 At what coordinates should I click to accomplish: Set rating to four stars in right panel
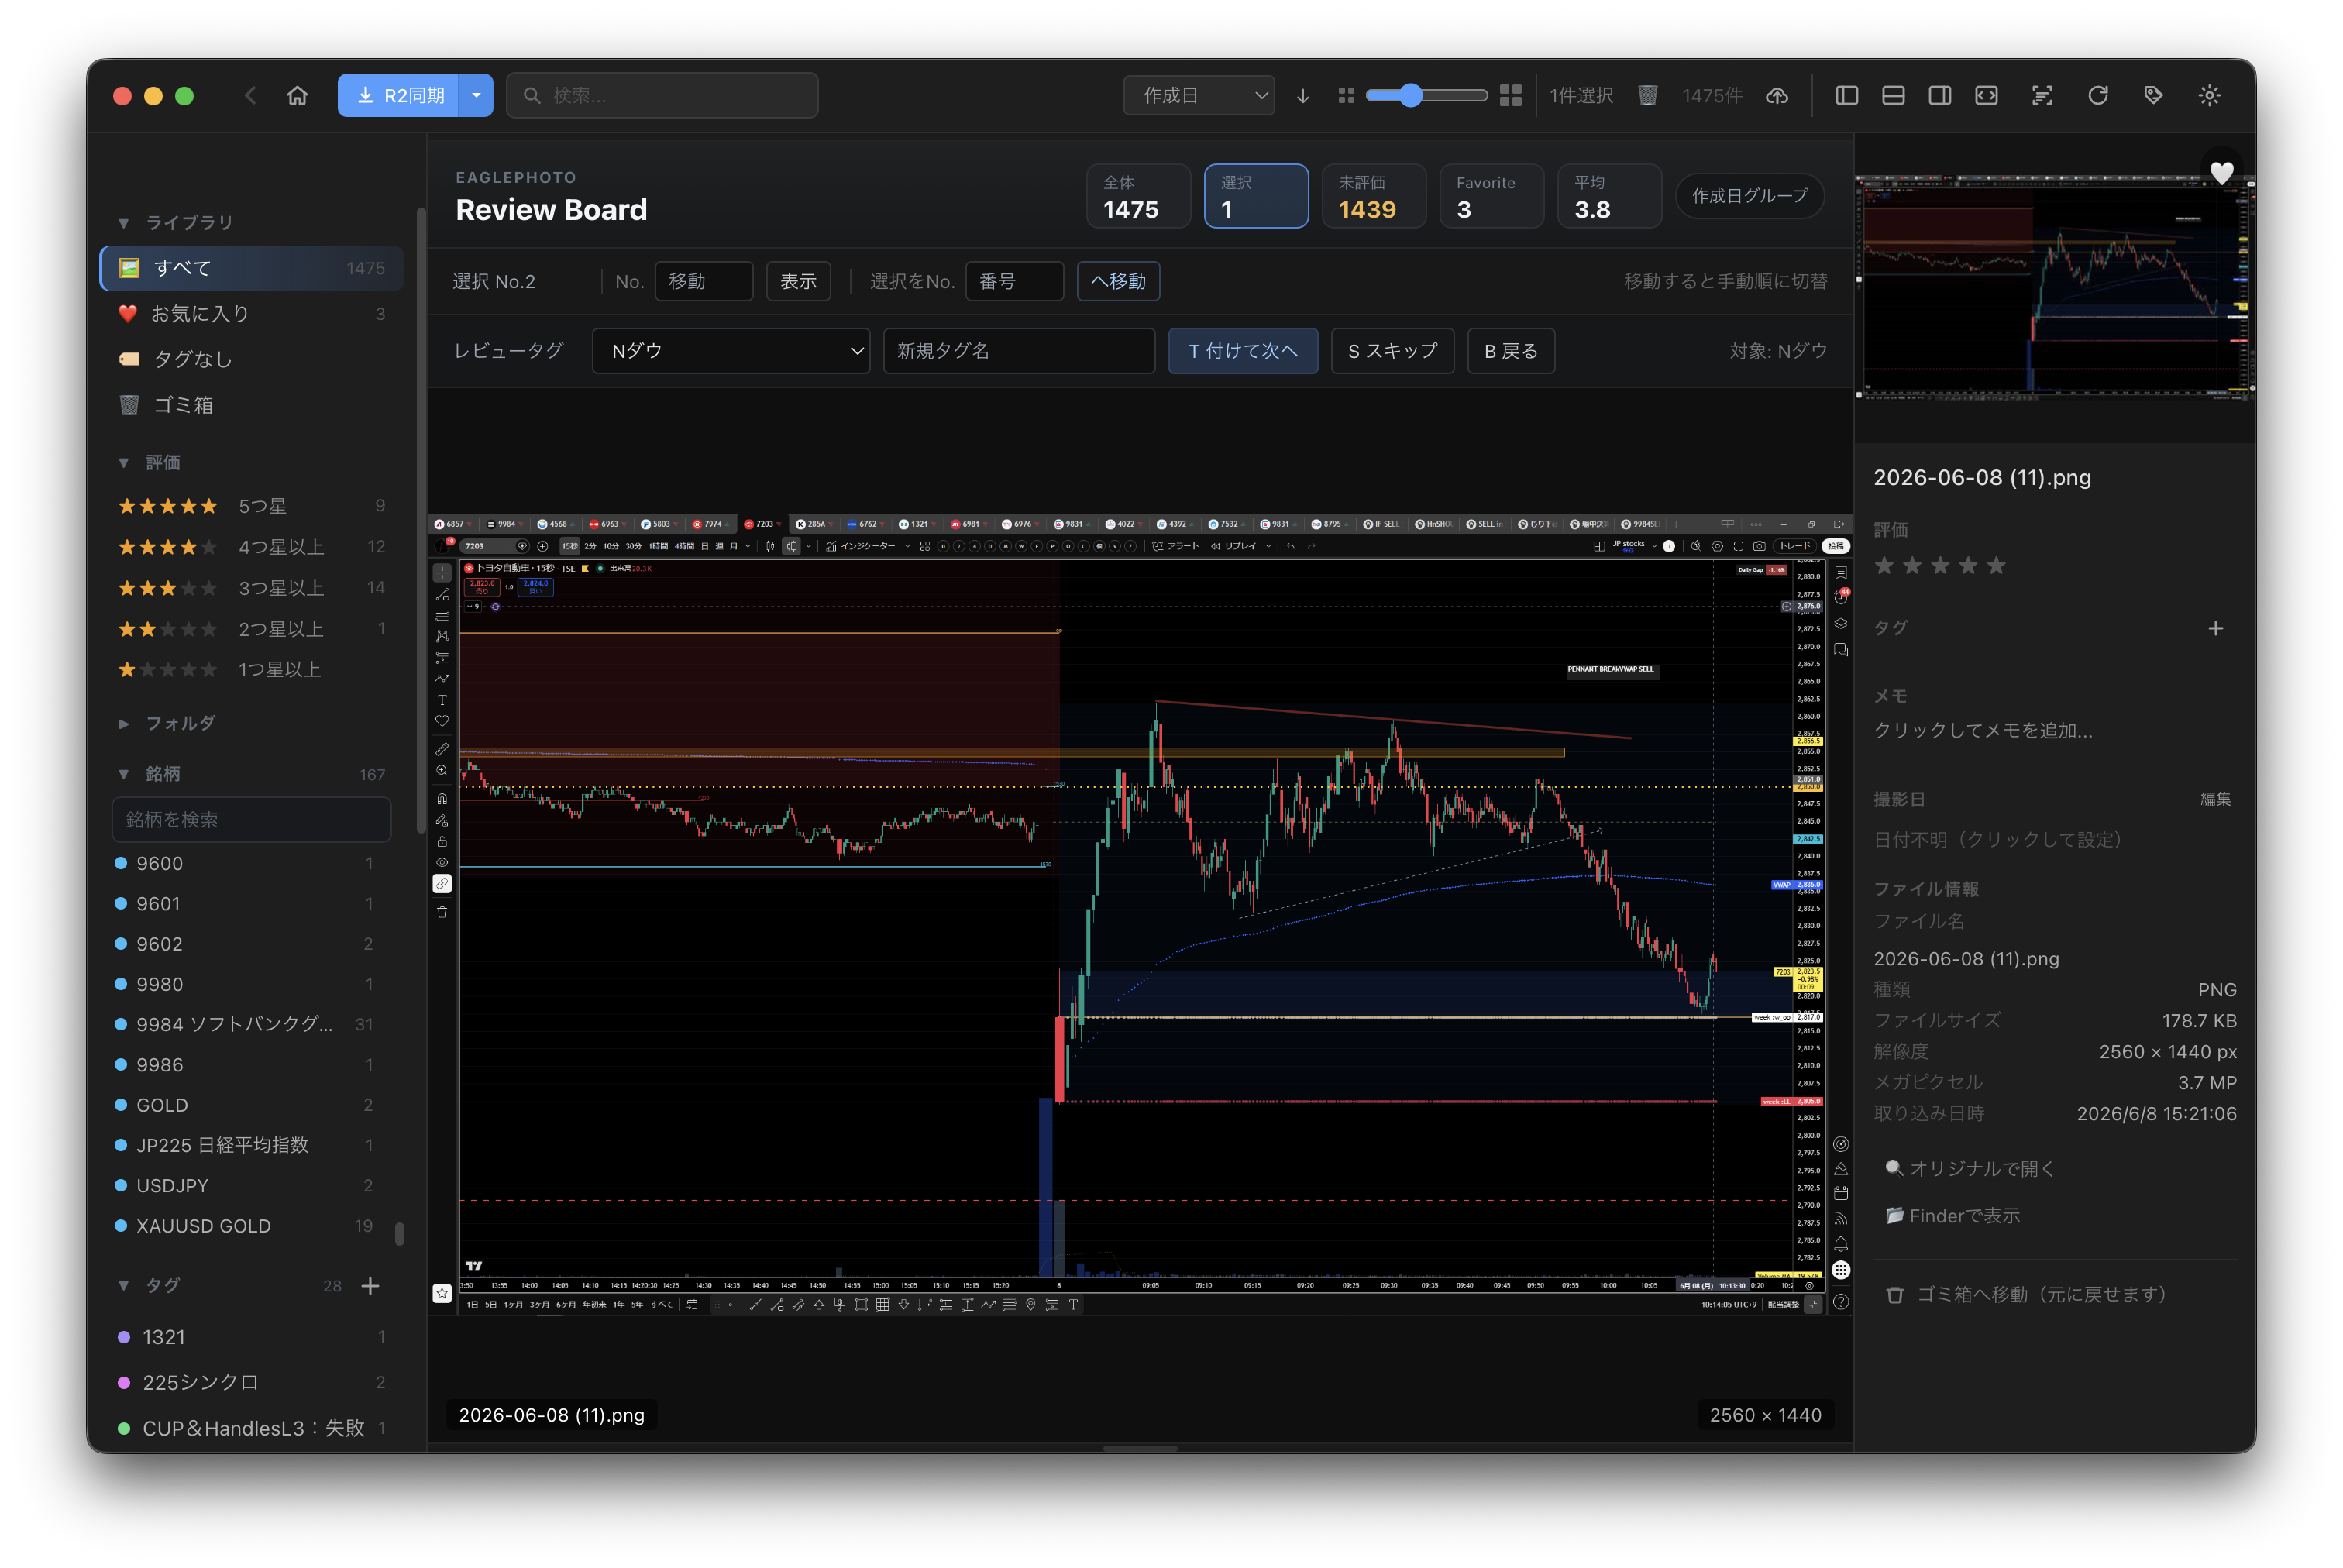pos(1968,565)
